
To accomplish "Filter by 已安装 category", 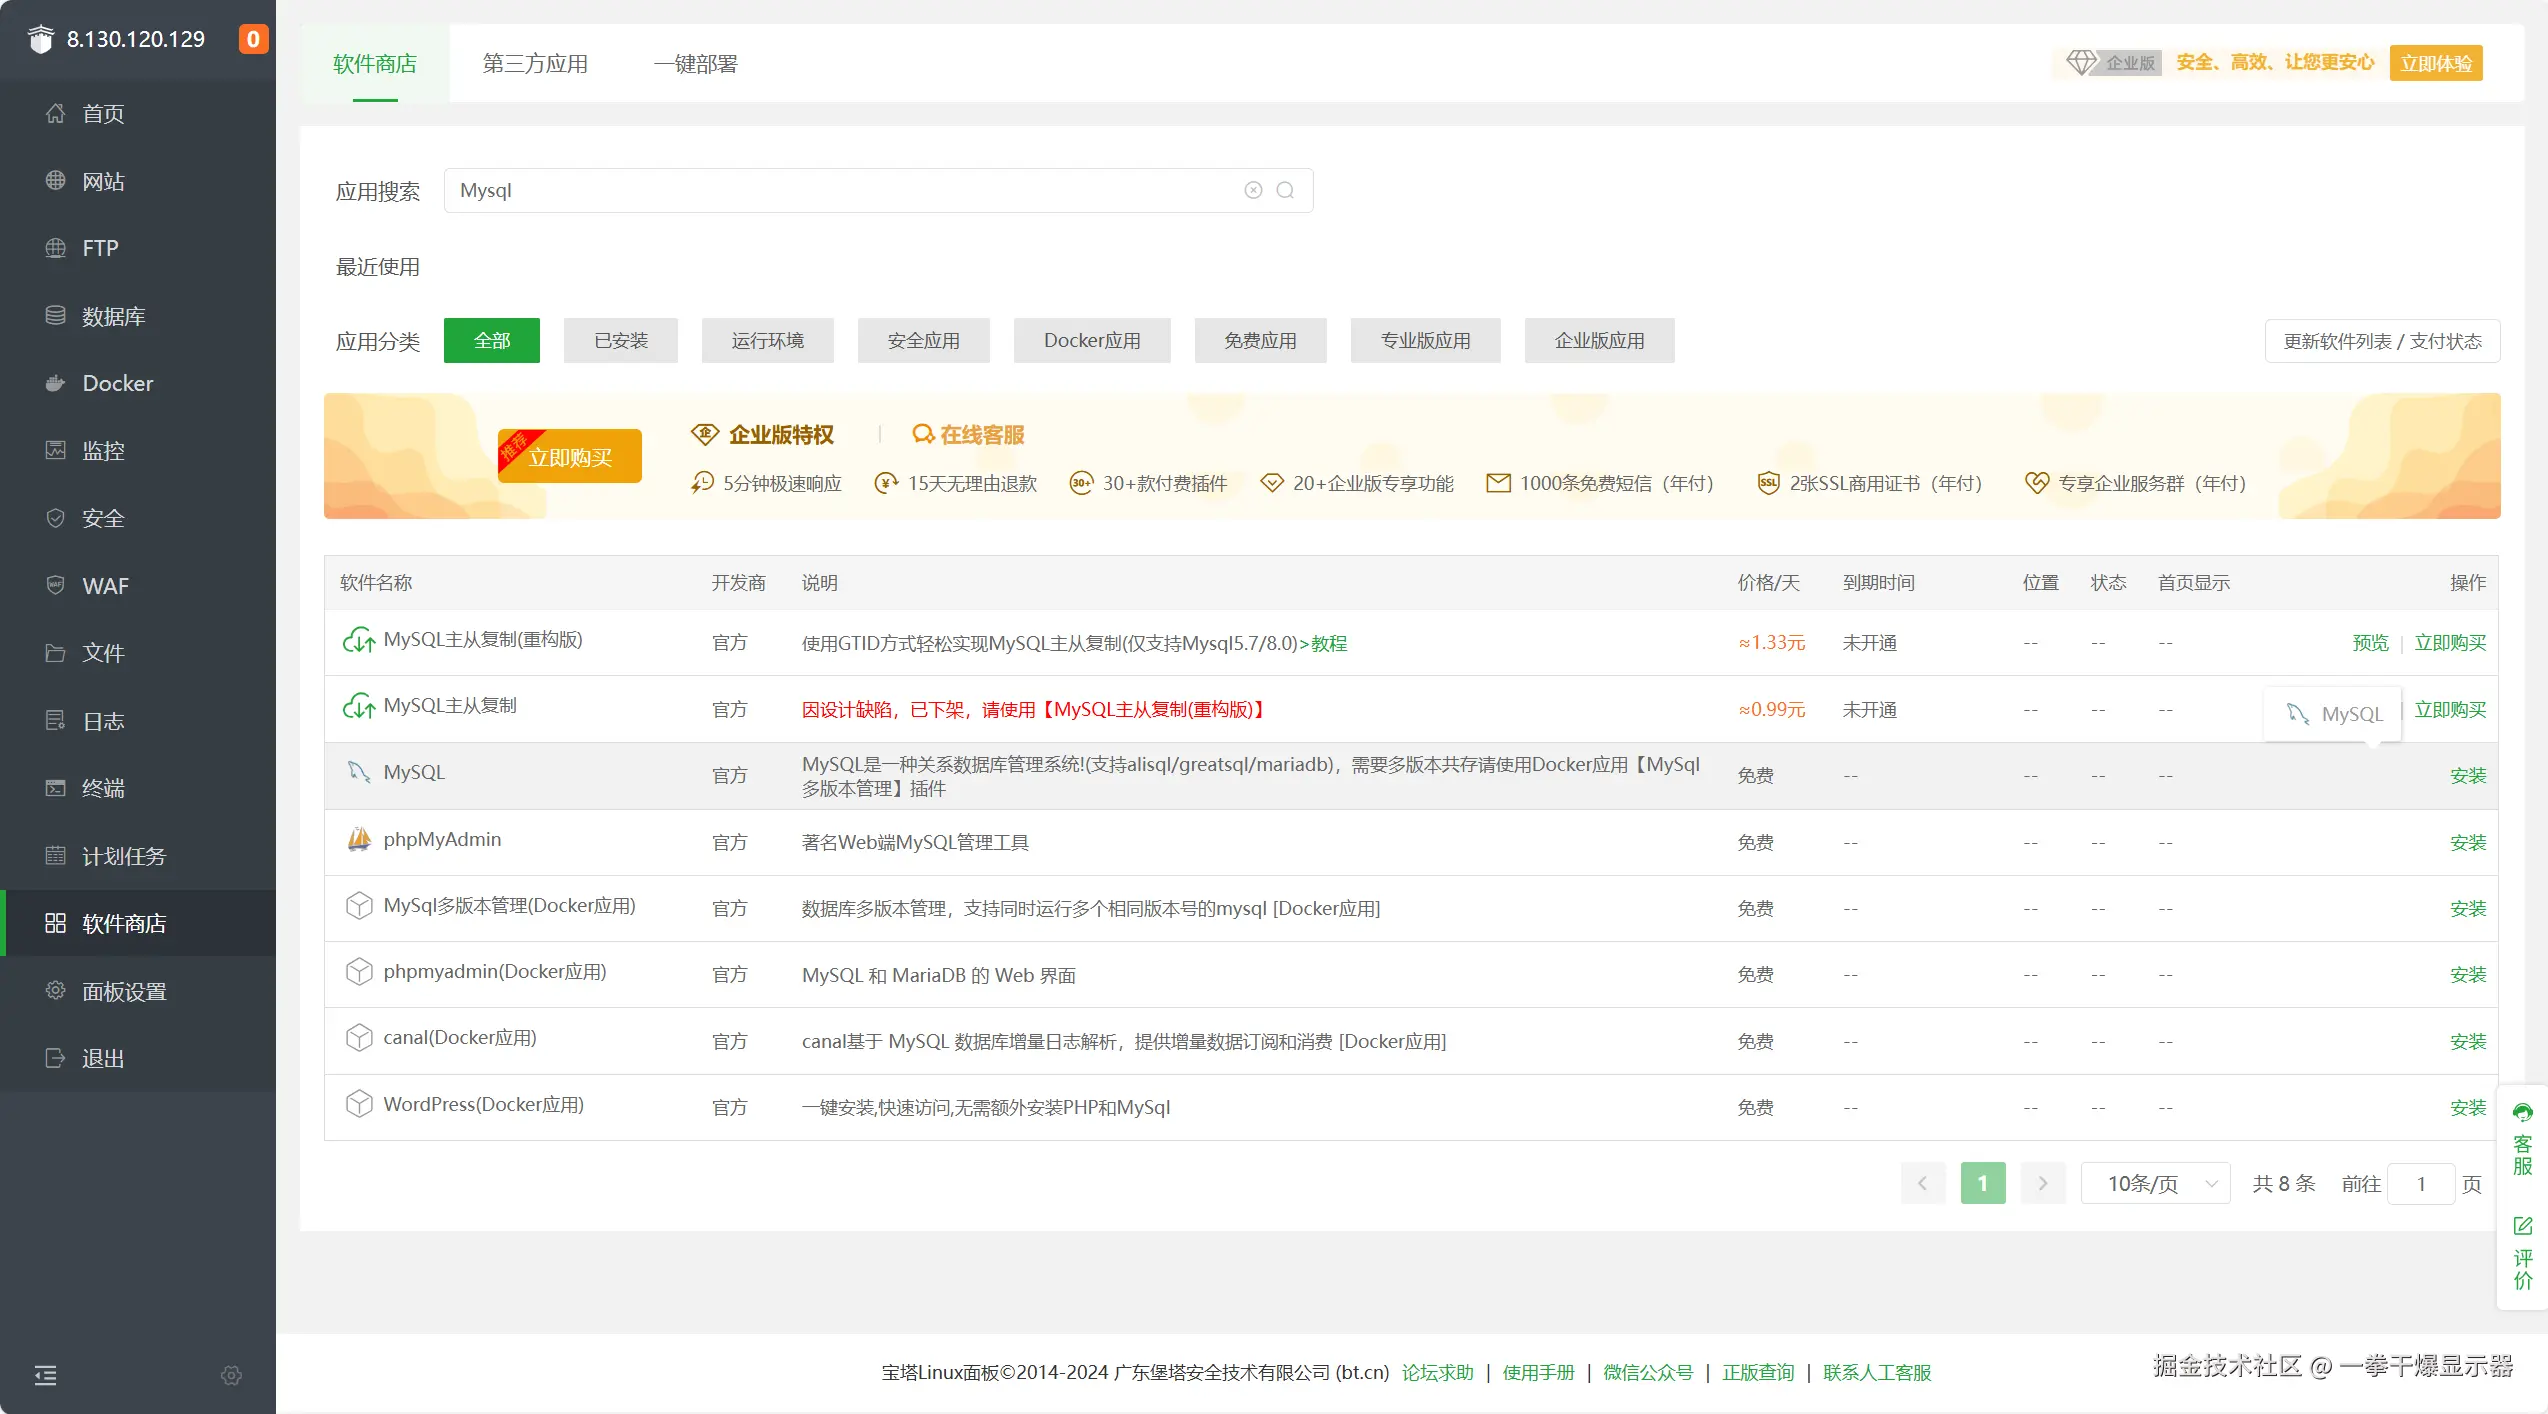I will tap(620, 341).
